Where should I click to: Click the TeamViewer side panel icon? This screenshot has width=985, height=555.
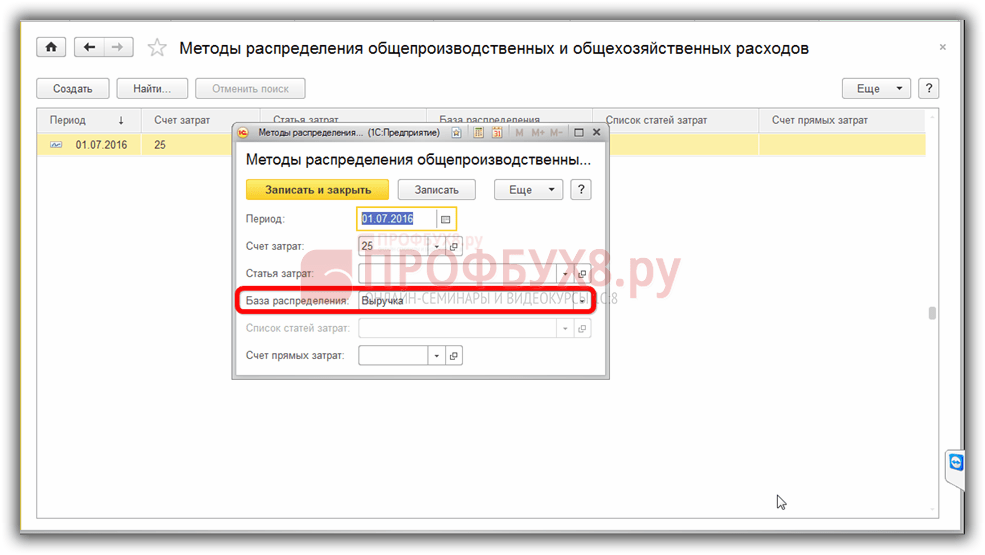coord(955,462)
